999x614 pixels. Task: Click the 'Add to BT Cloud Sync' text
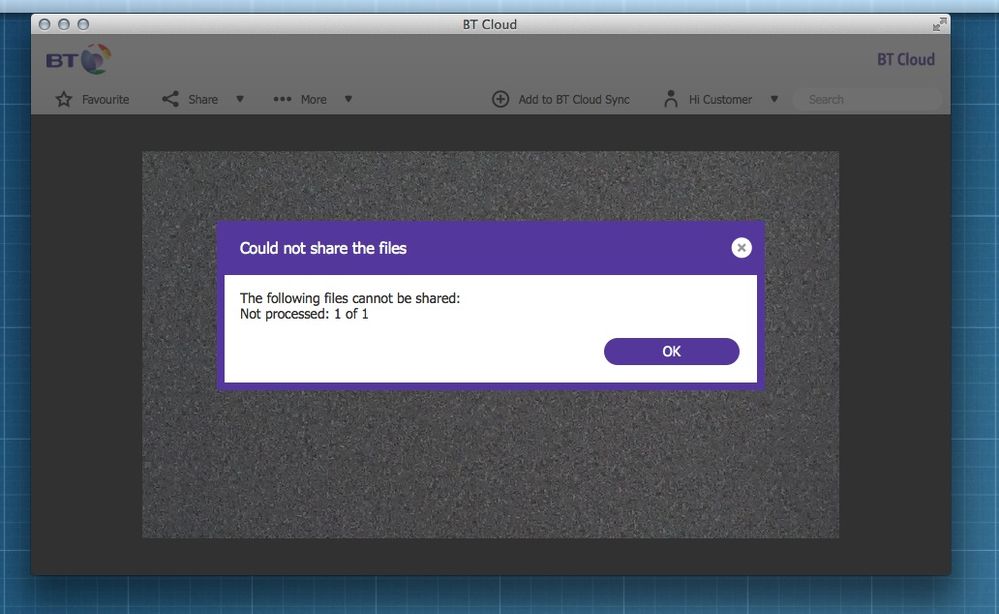574,99
